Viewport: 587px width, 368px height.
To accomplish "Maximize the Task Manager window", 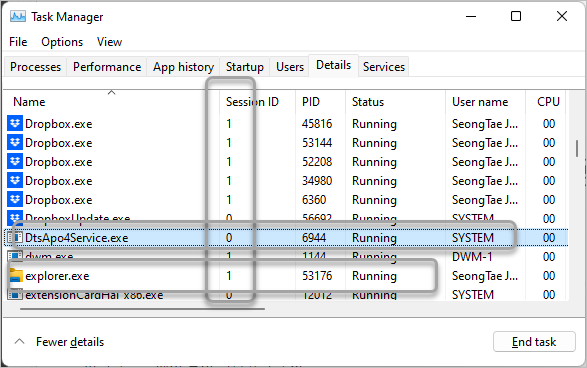I will (516, 16).
